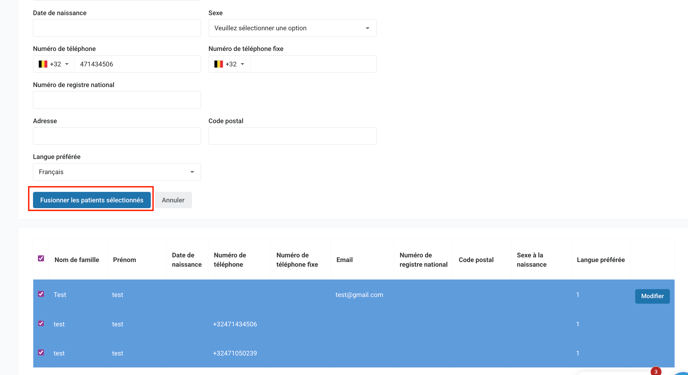Open the Langue préférée dropdown showing Français

click(x=117, y=172)
